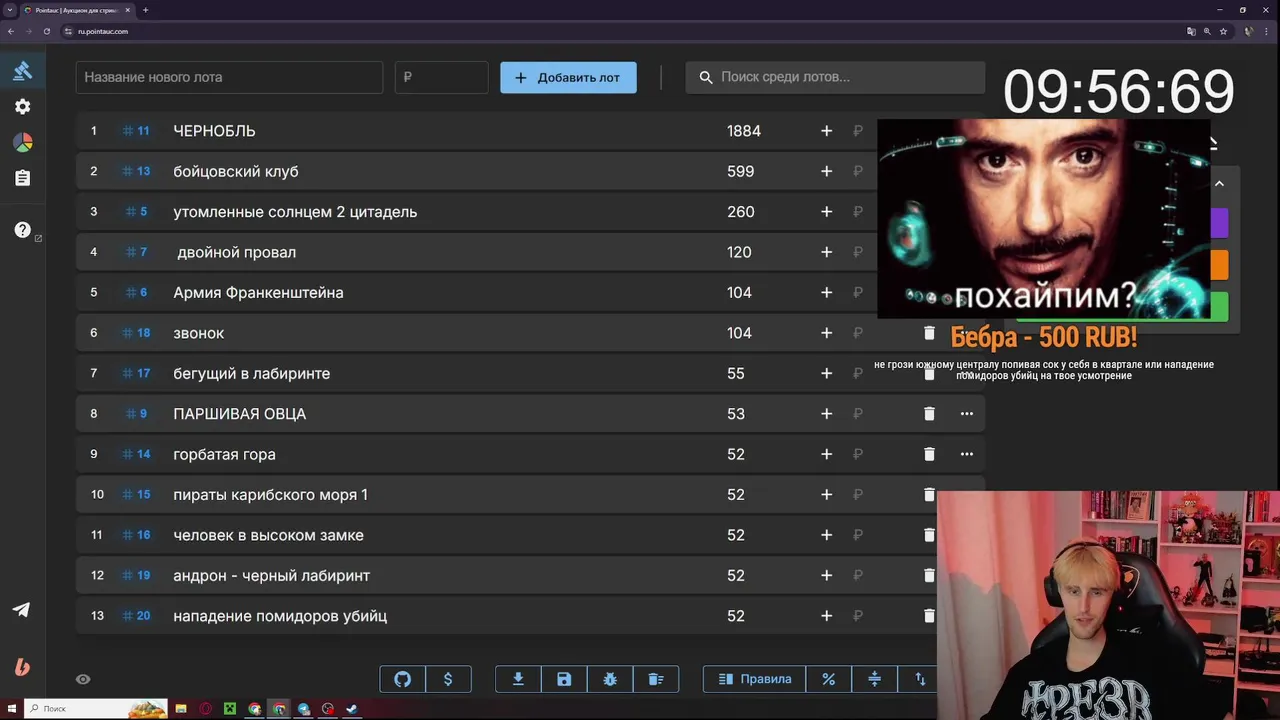The image size is (1280, 720).
Task: Open more options for ПАРШИВАЯ ОВЦА lot
Action: point(966,414)
